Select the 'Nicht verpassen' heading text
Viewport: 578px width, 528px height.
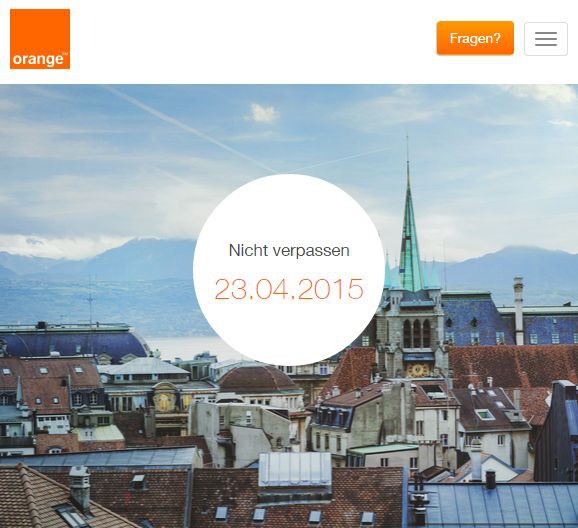289,251
